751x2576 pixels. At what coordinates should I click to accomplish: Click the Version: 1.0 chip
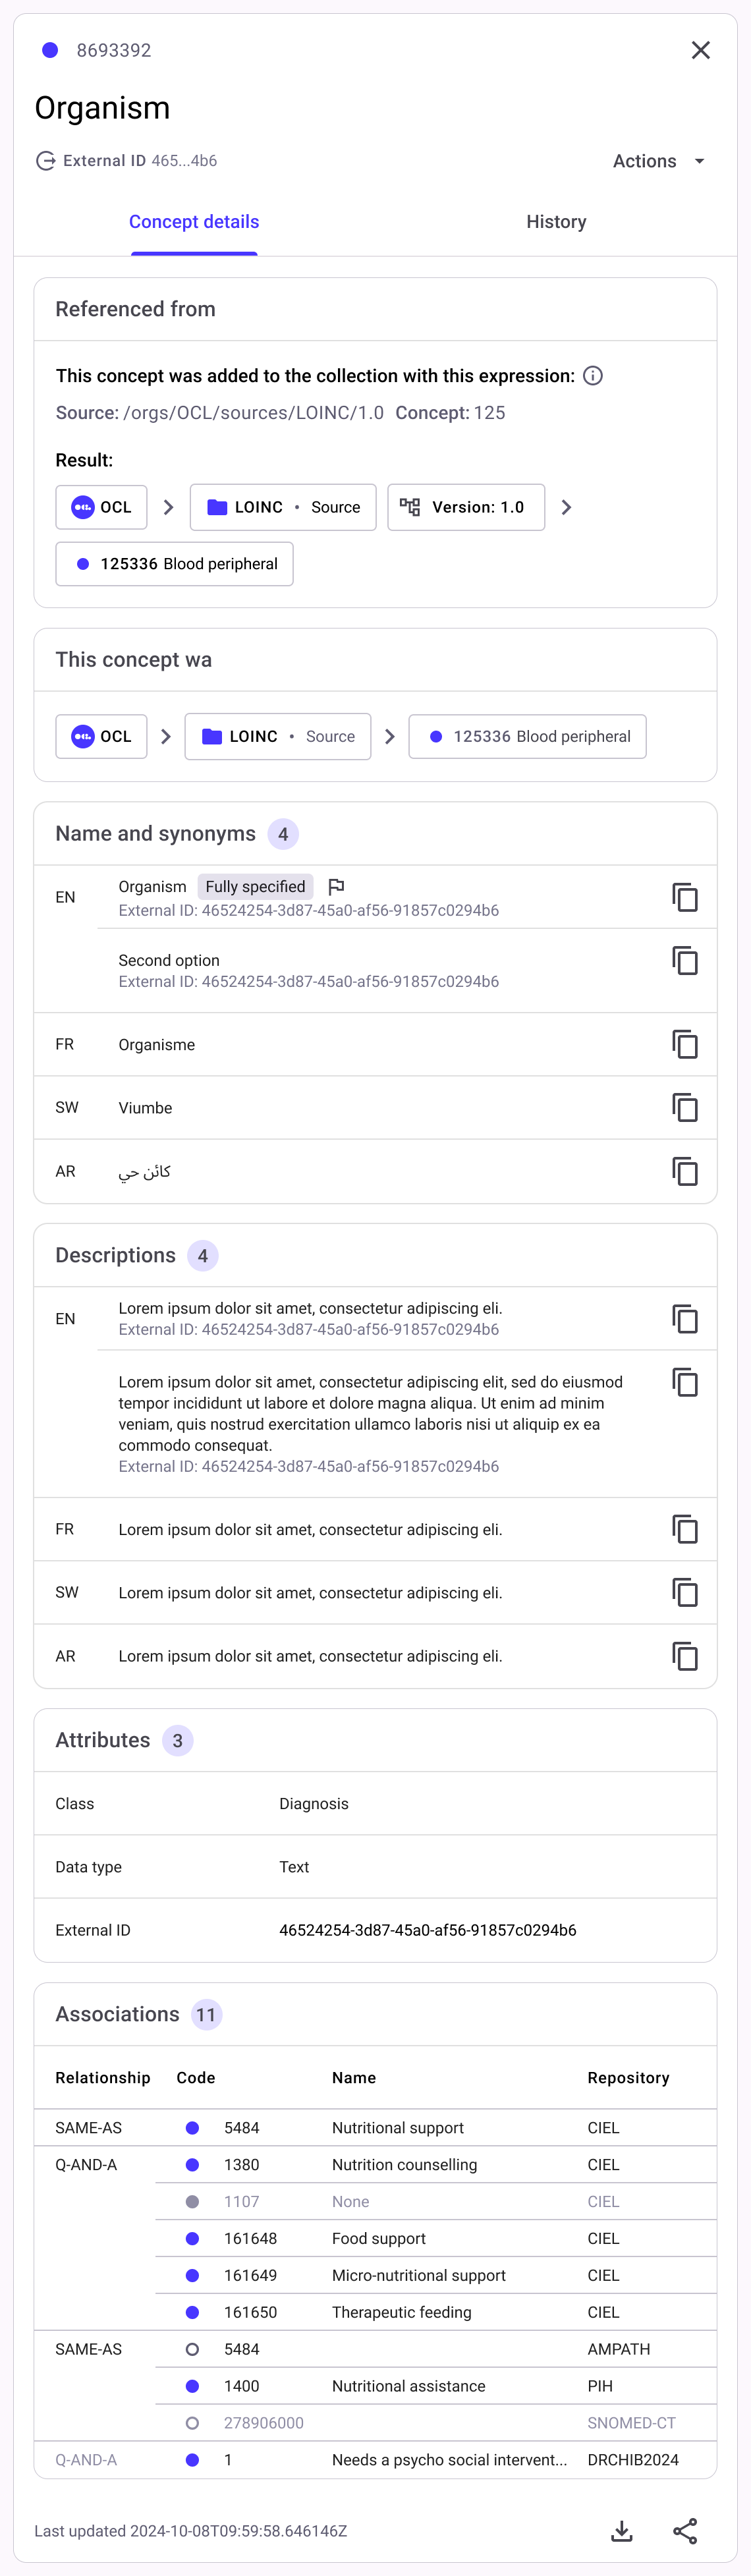click(466, 507)
